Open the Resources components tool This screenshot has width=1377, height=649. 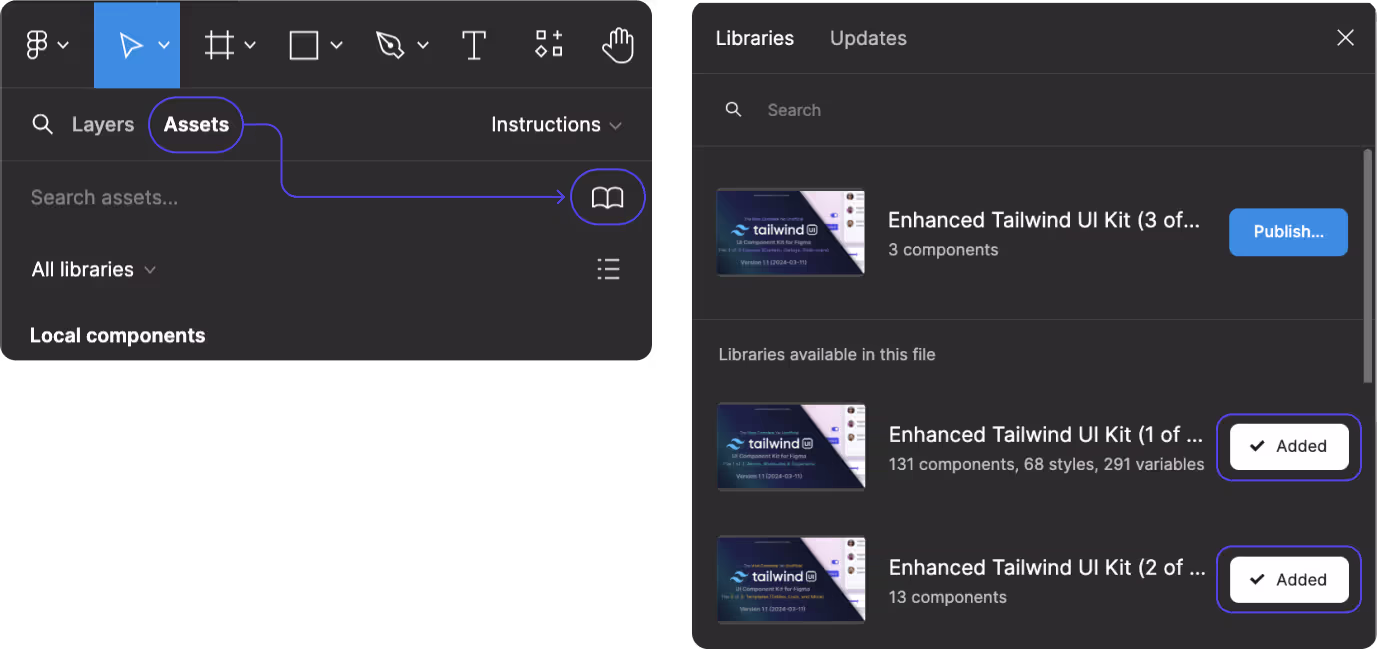(548, 44)
